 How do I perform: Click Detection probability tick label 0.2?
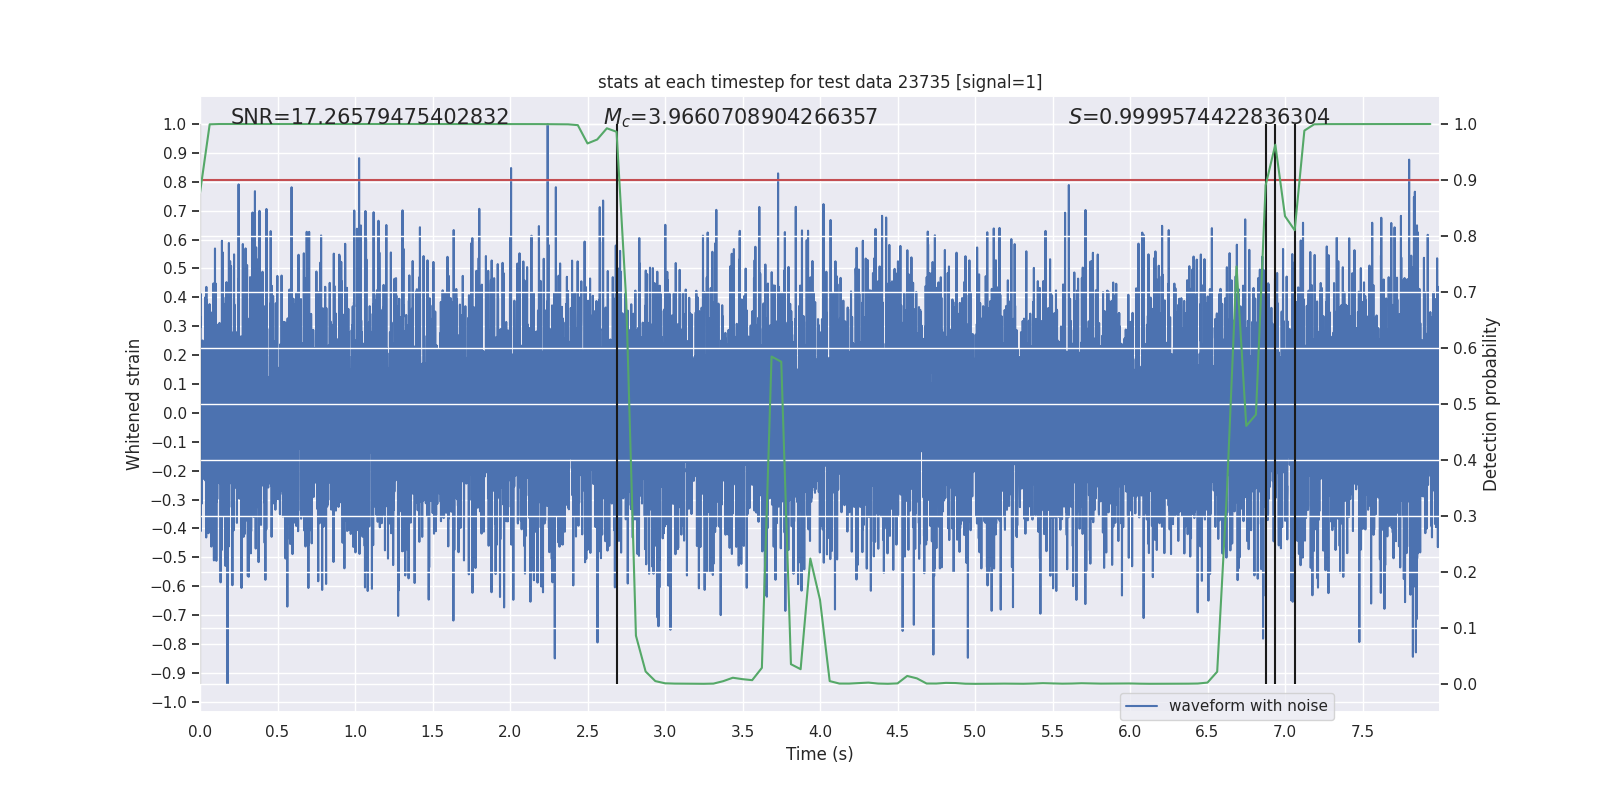(x=1465, y=573)
